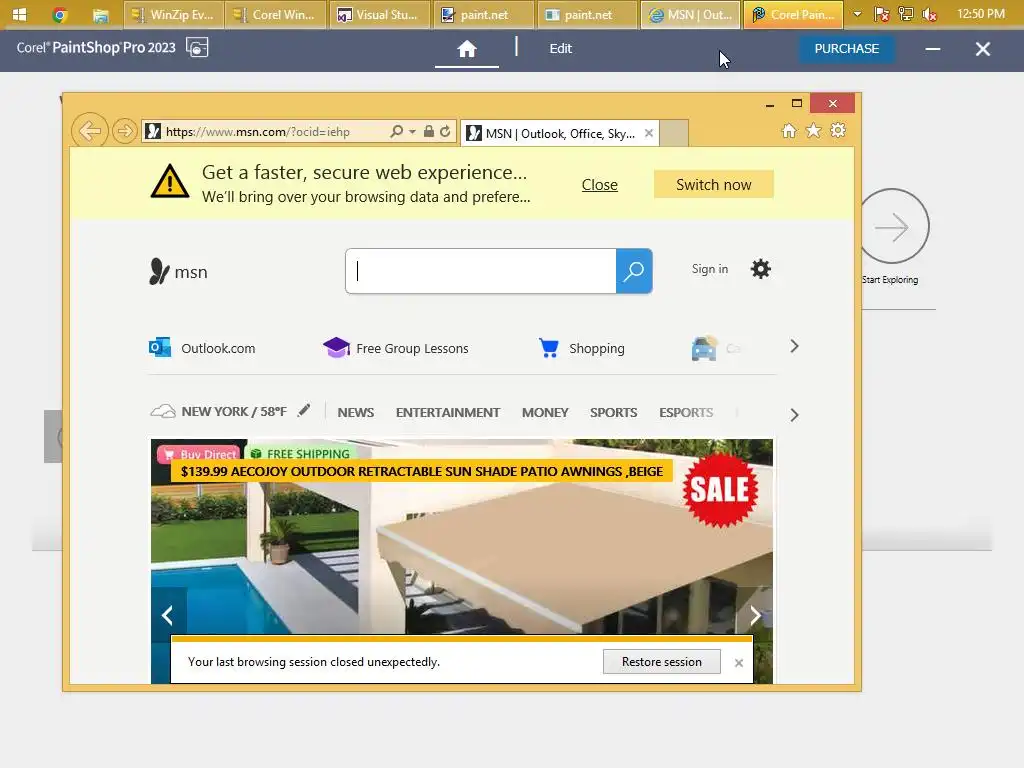
Task: Select the MSN | Outlook, Office, Sky... tab
Action: pyautogui.click(x=558, y=134)
